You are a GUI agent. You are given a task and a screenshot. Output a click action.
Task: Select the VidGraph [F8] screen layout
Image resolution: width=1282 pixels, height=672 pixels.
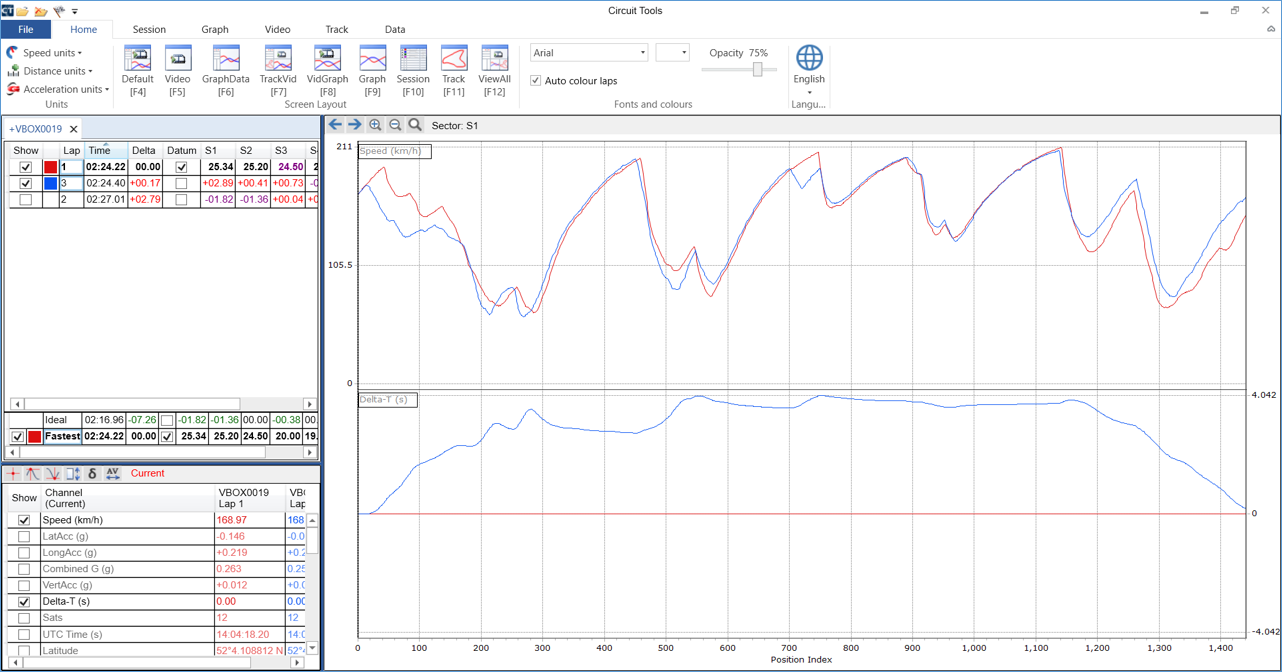tap(327, 70)
